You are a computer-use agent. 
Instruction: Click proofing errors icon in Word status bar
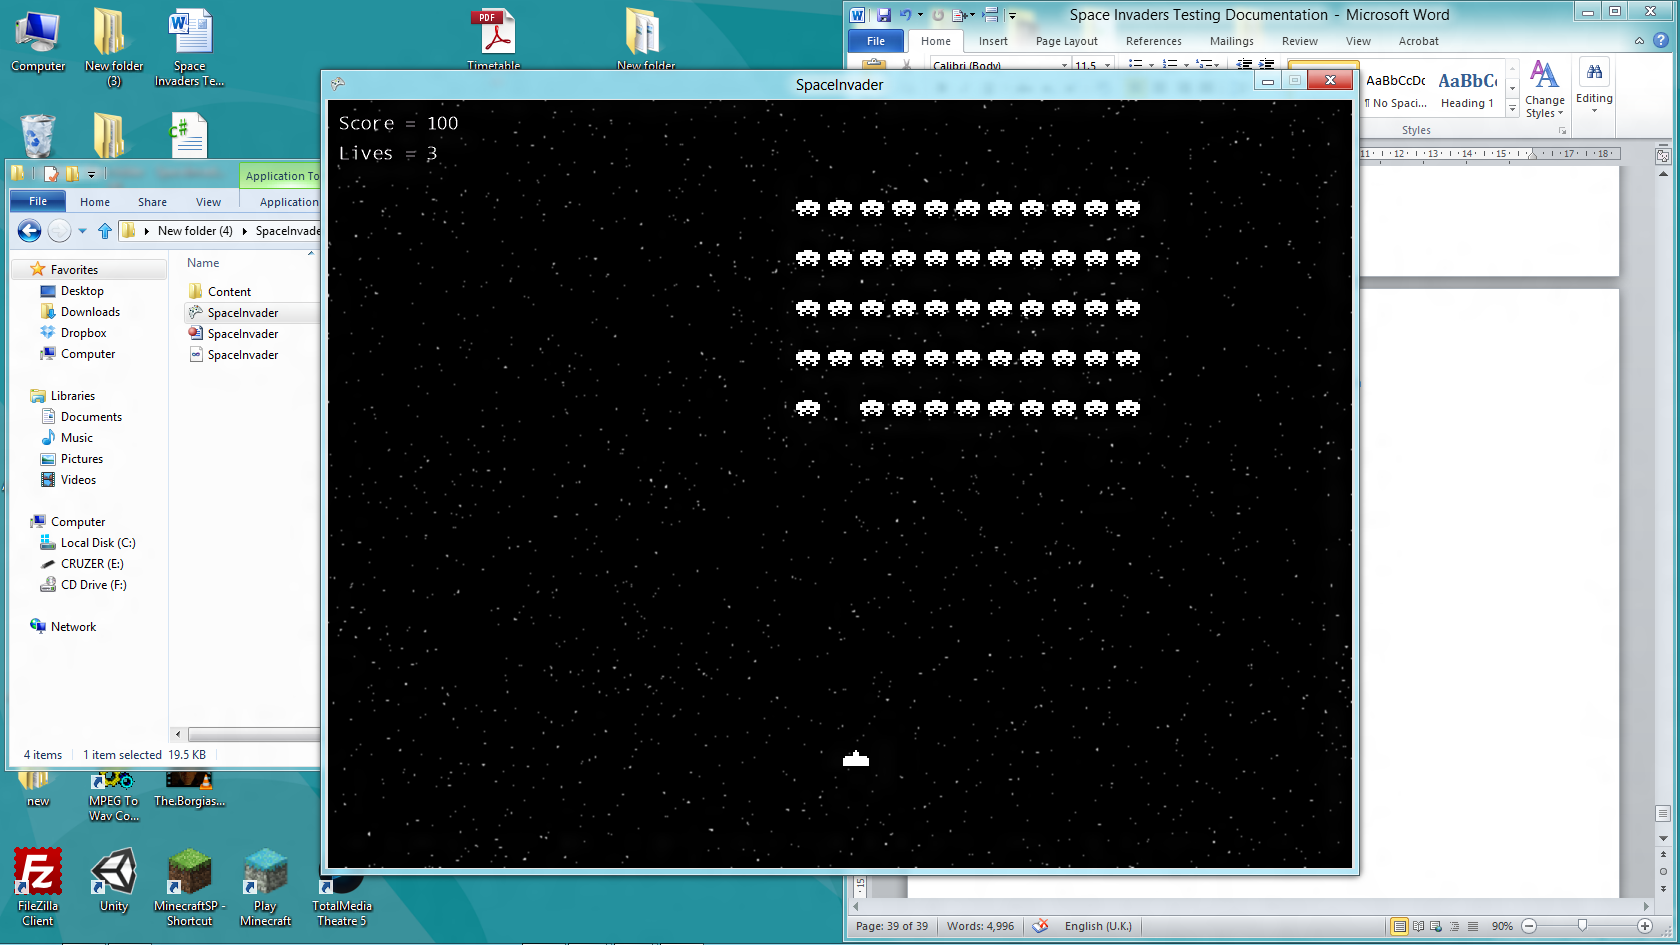tap(1040, 926)
